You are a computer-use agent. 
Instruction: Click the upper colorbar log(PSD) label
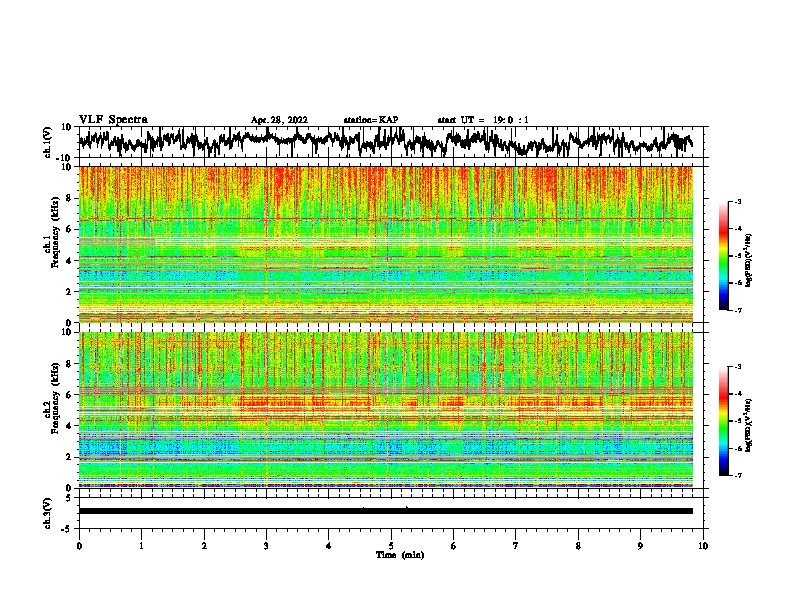point(749,261)
